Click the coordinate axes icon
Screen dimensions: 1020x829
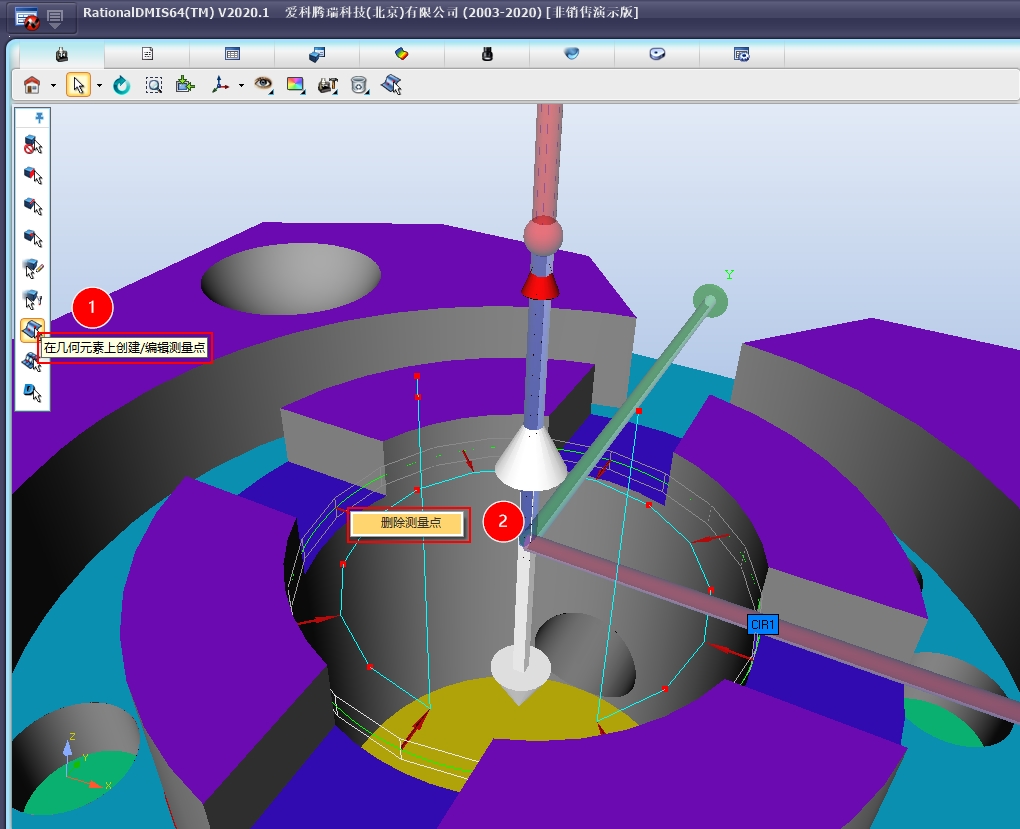(221, 85)
